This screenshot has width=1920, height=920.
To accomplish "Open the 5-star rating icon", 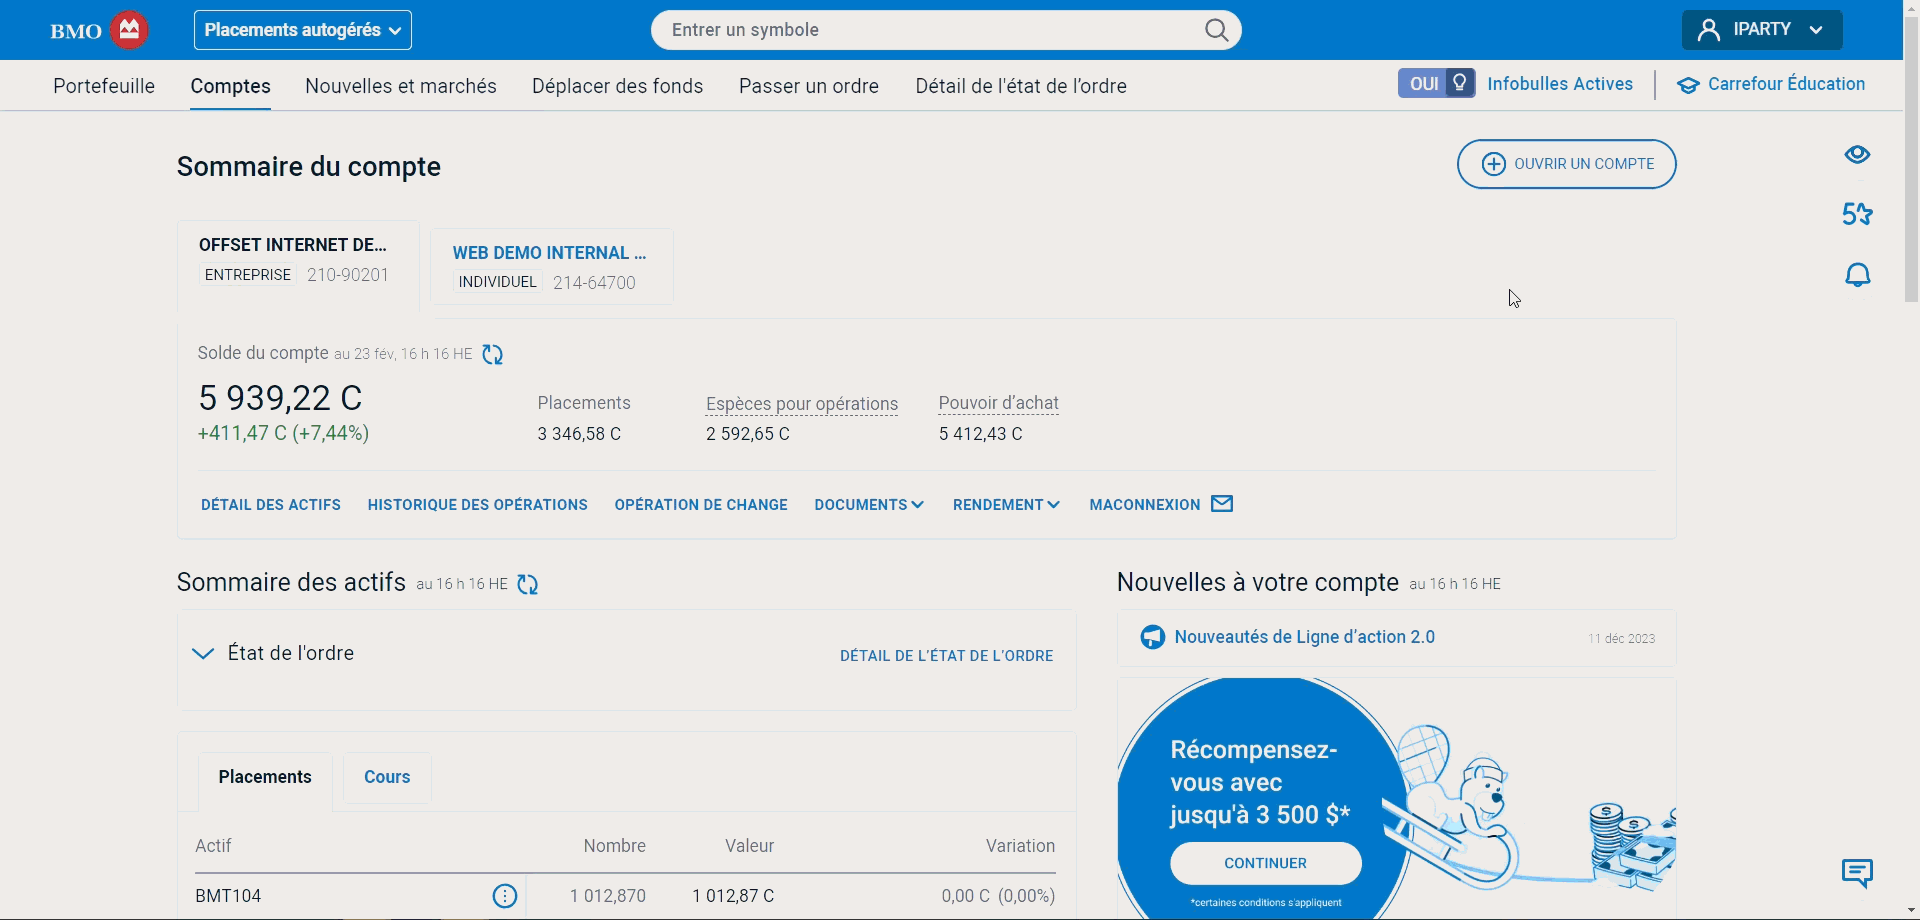I will point(1857,214).
